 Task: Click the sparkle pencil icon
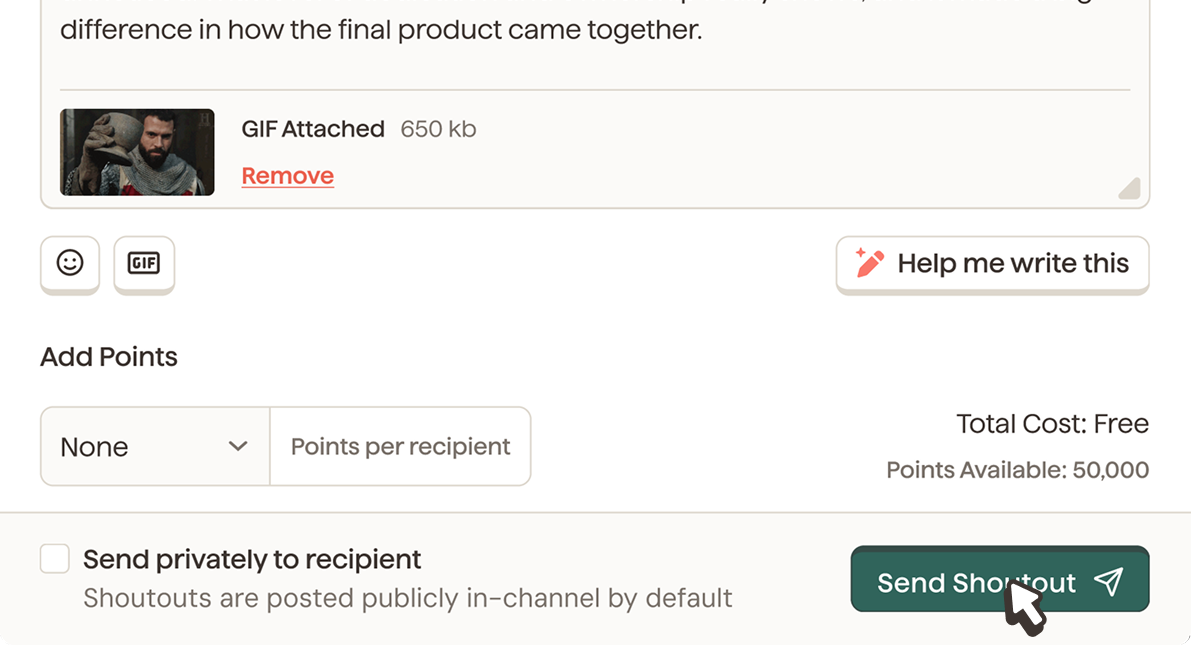tap(869, 263)
